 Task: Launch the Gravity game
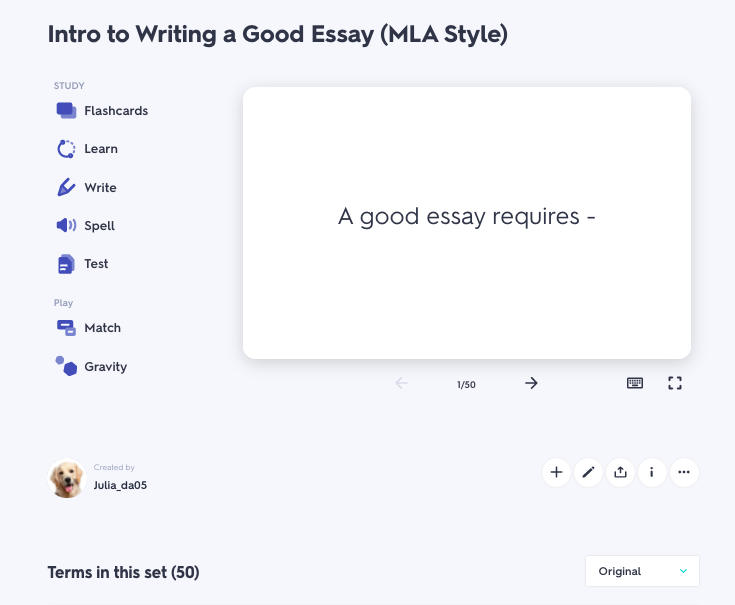[105, 367]
